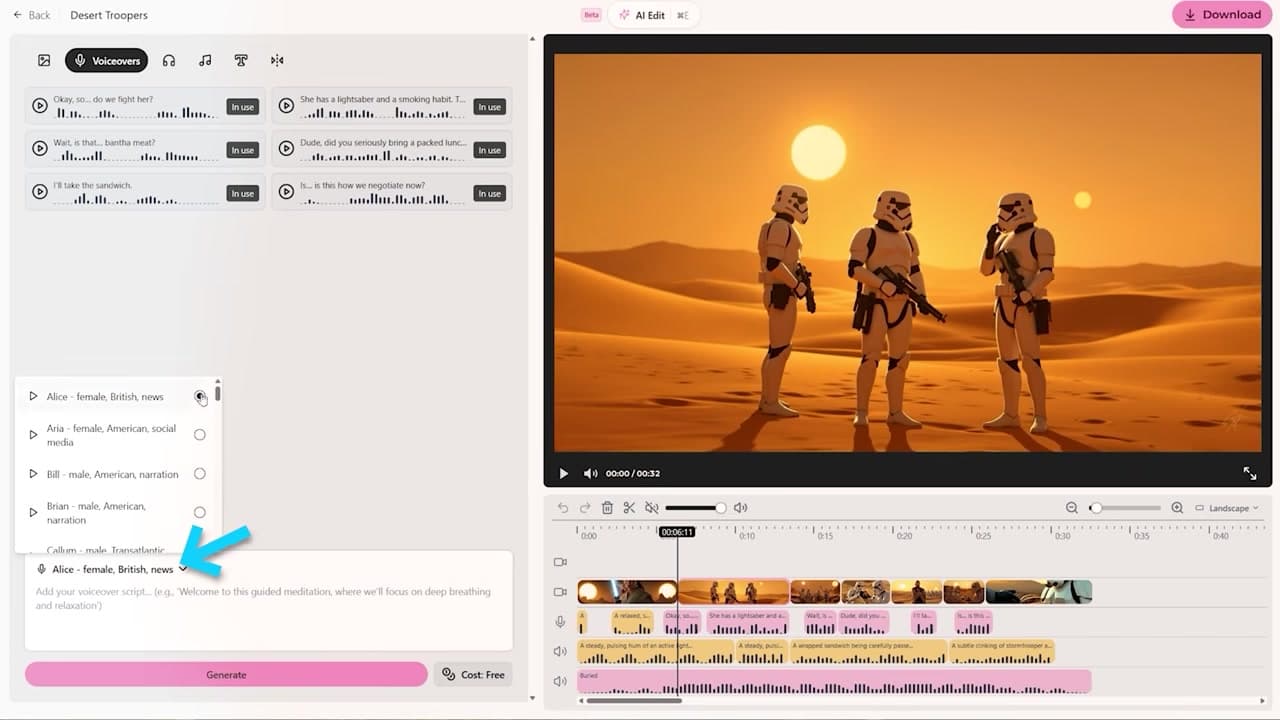This screenshot has height=720, width=1280.
Task: Click the voice list scrollbar
Action: (x=218, y=392)
